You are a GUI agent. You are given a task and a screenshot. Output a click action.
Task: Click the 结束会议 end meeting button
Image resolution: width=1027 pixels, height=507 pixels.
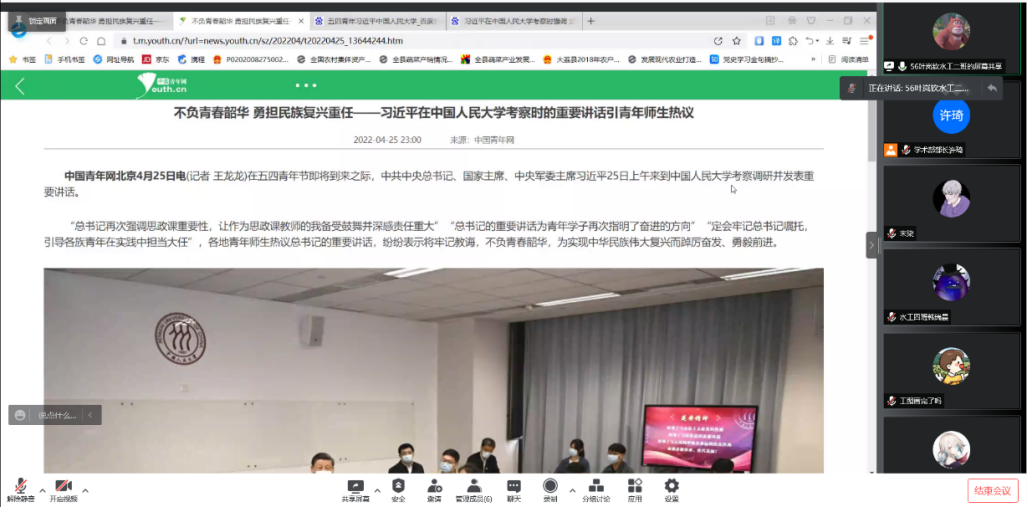click(991, 491)
